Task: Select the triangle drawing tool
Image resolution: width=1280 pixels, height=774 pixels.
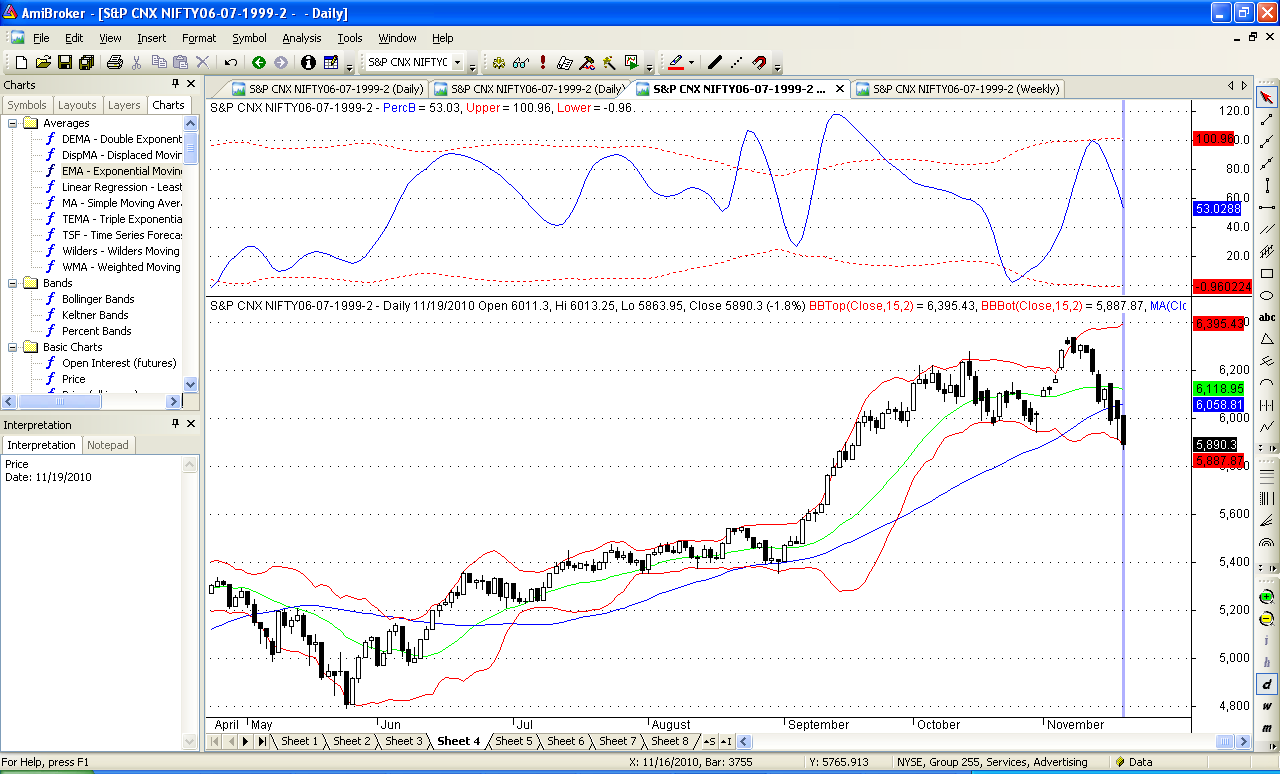Action: tap(1267, 339)
